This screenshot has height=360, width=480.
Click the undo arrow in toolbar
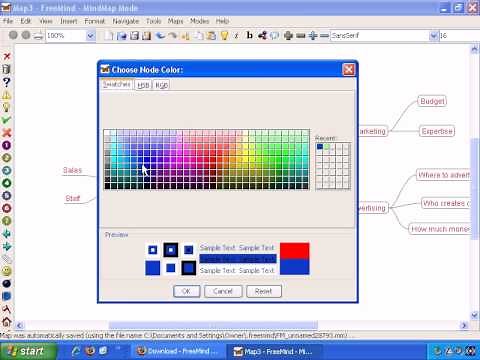click(160, 35)
